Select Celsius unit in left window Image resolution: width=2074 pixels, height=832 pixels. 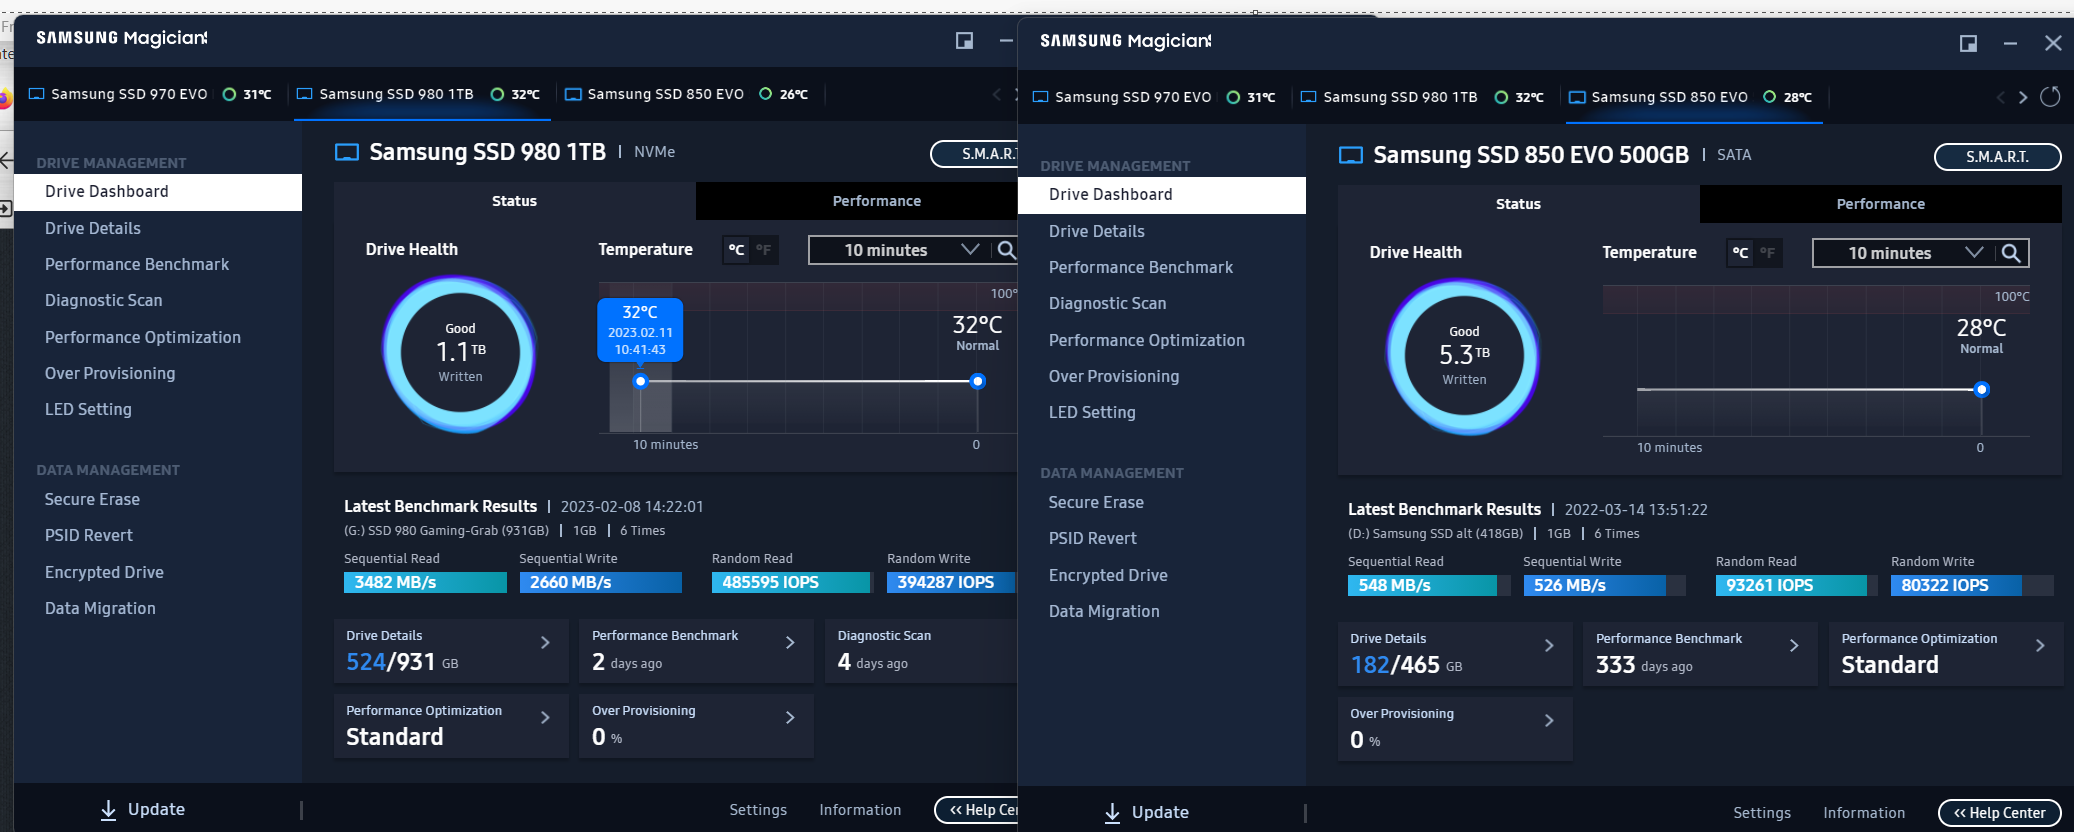[736, 250]
